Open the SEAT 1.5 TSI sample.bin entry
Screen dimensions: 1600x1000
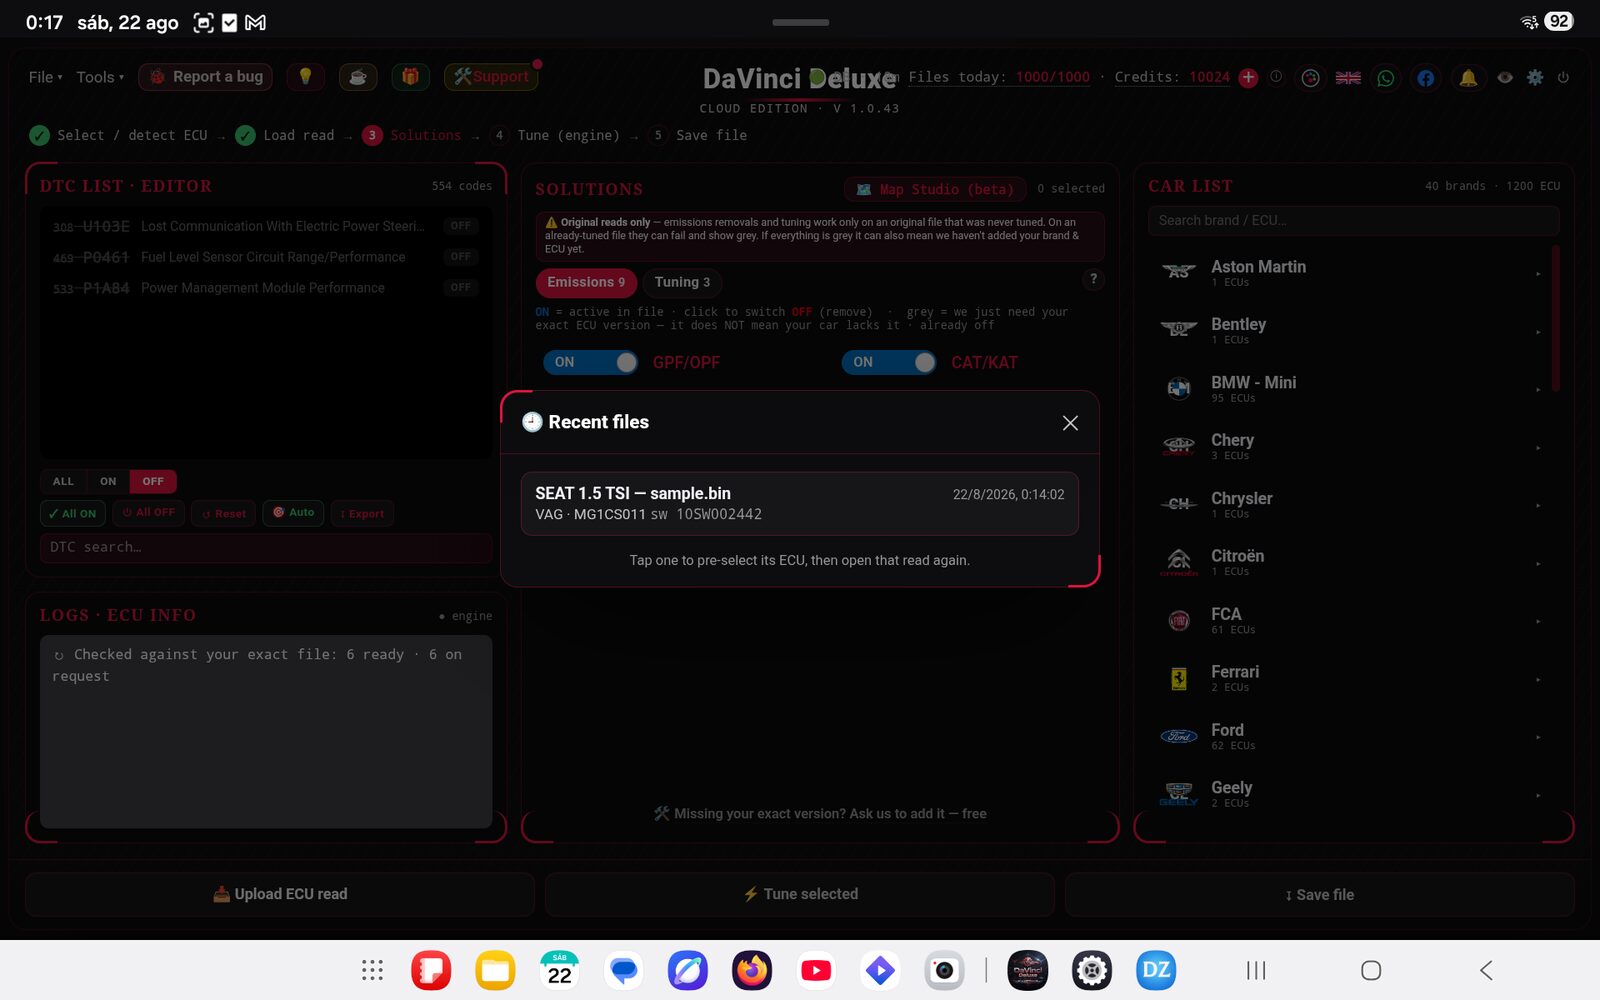[x=799, y=503]
